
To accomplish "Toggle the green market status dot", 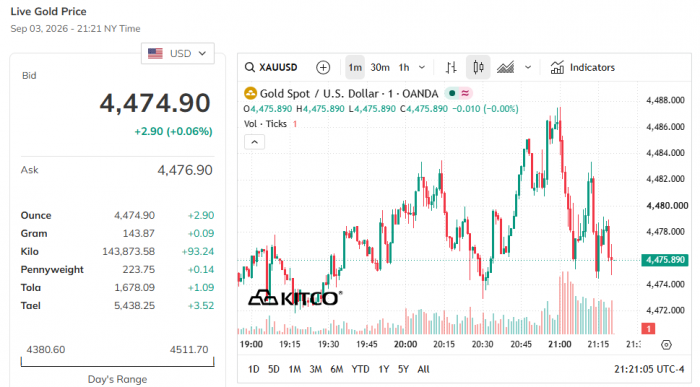I will click(x=452, y=93).
